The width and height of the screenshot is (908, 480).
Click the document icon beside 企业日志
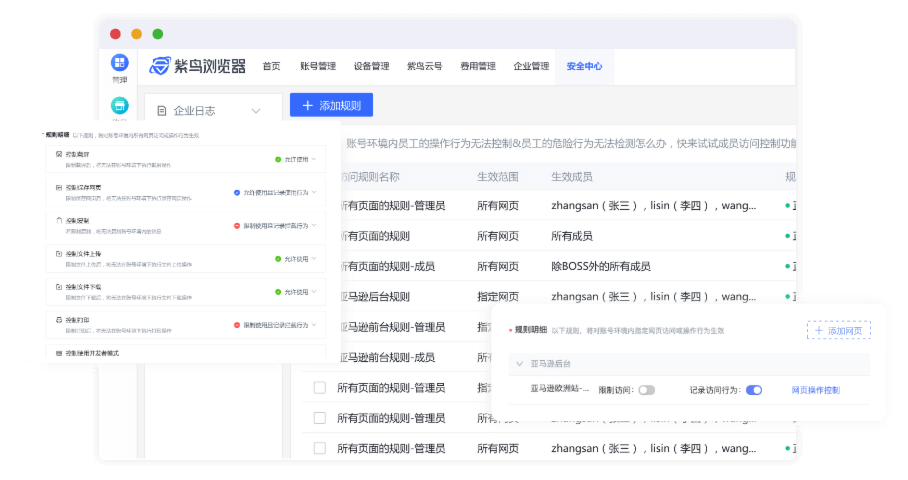coord(162,111)
